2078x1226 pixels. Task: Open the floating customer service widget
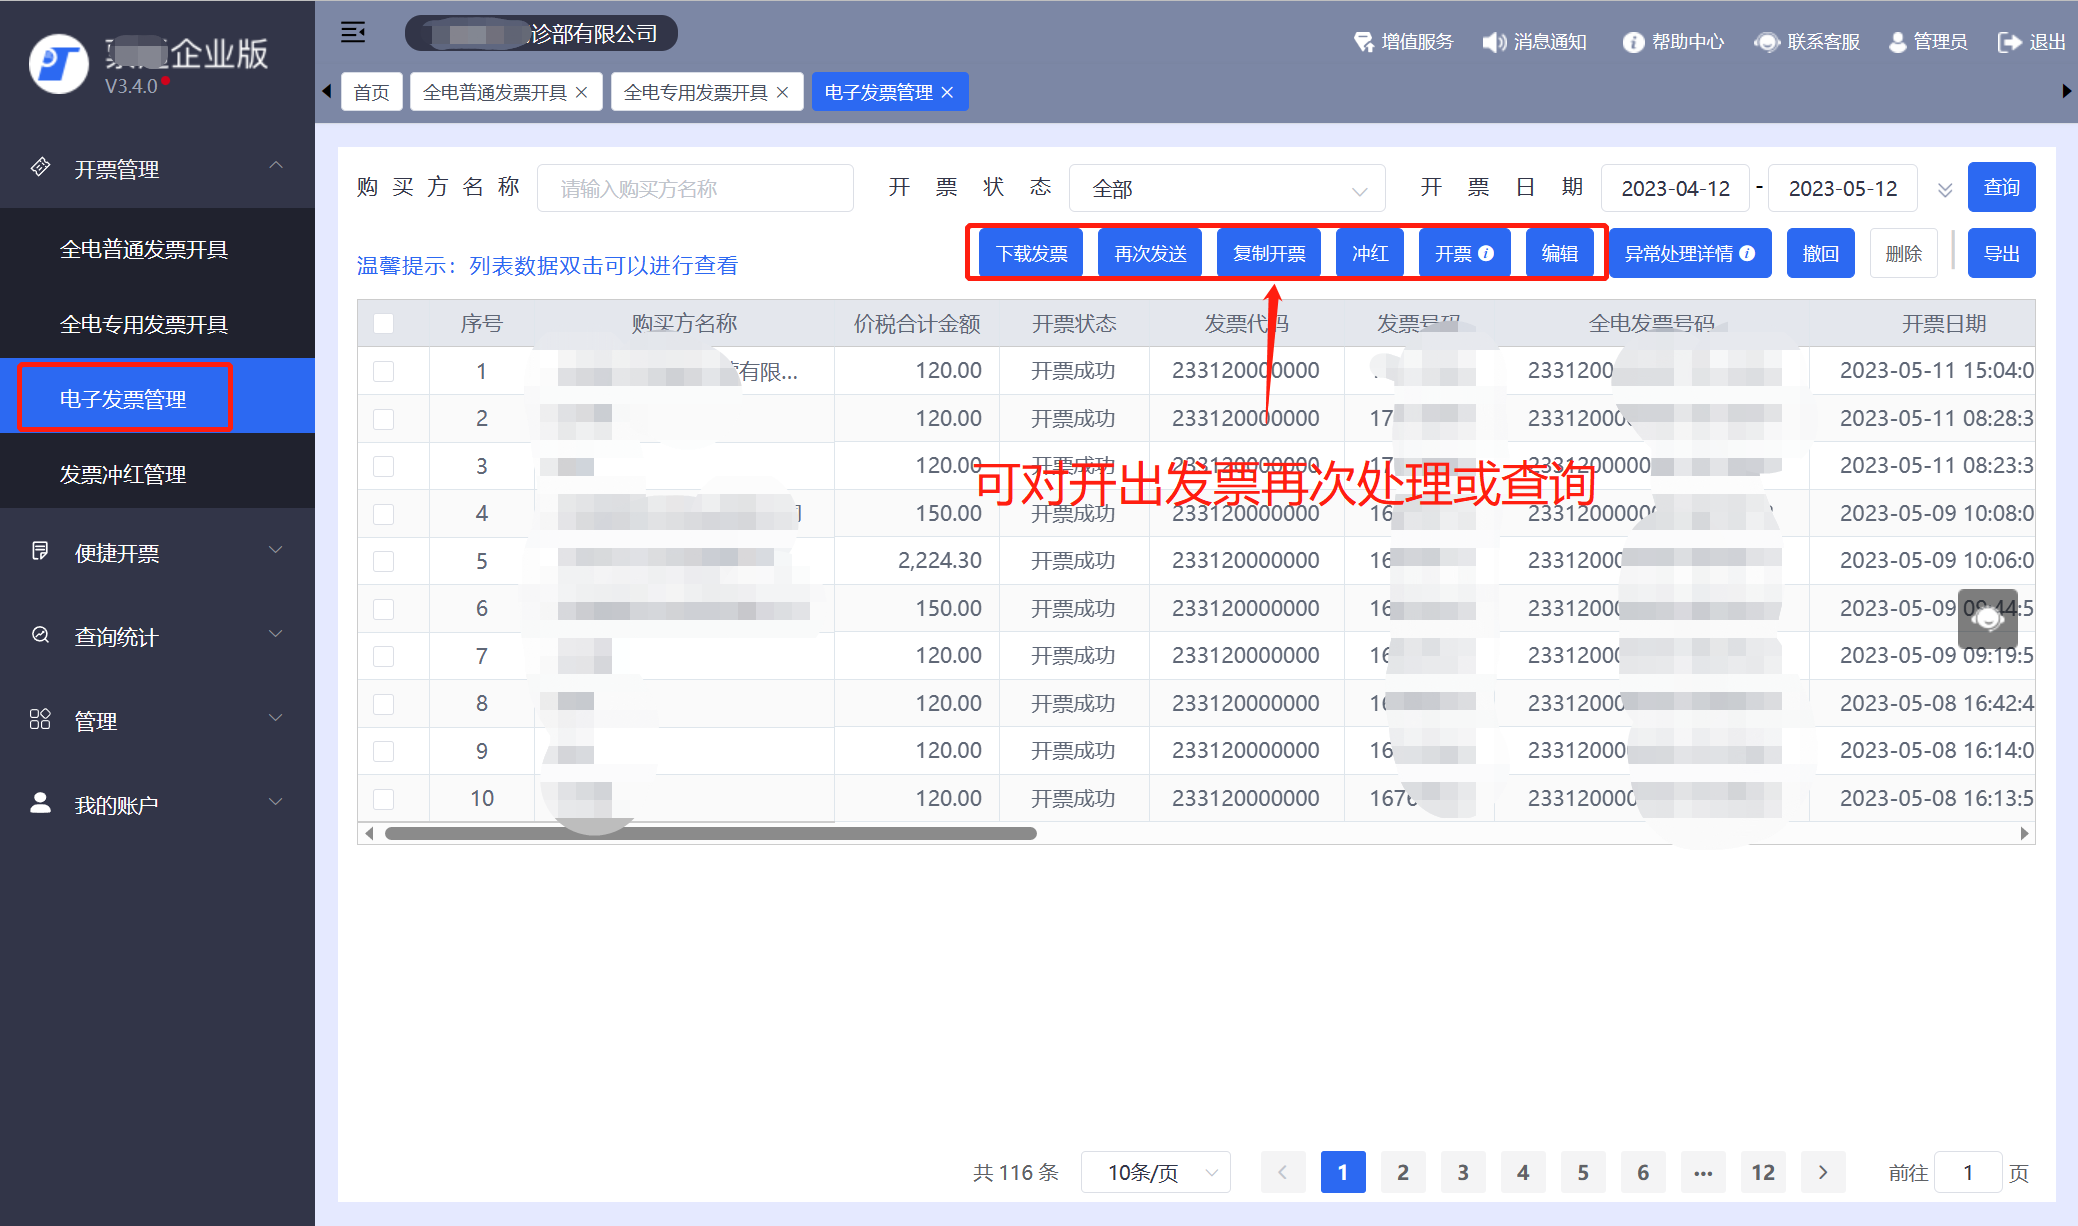point(1987,619)
